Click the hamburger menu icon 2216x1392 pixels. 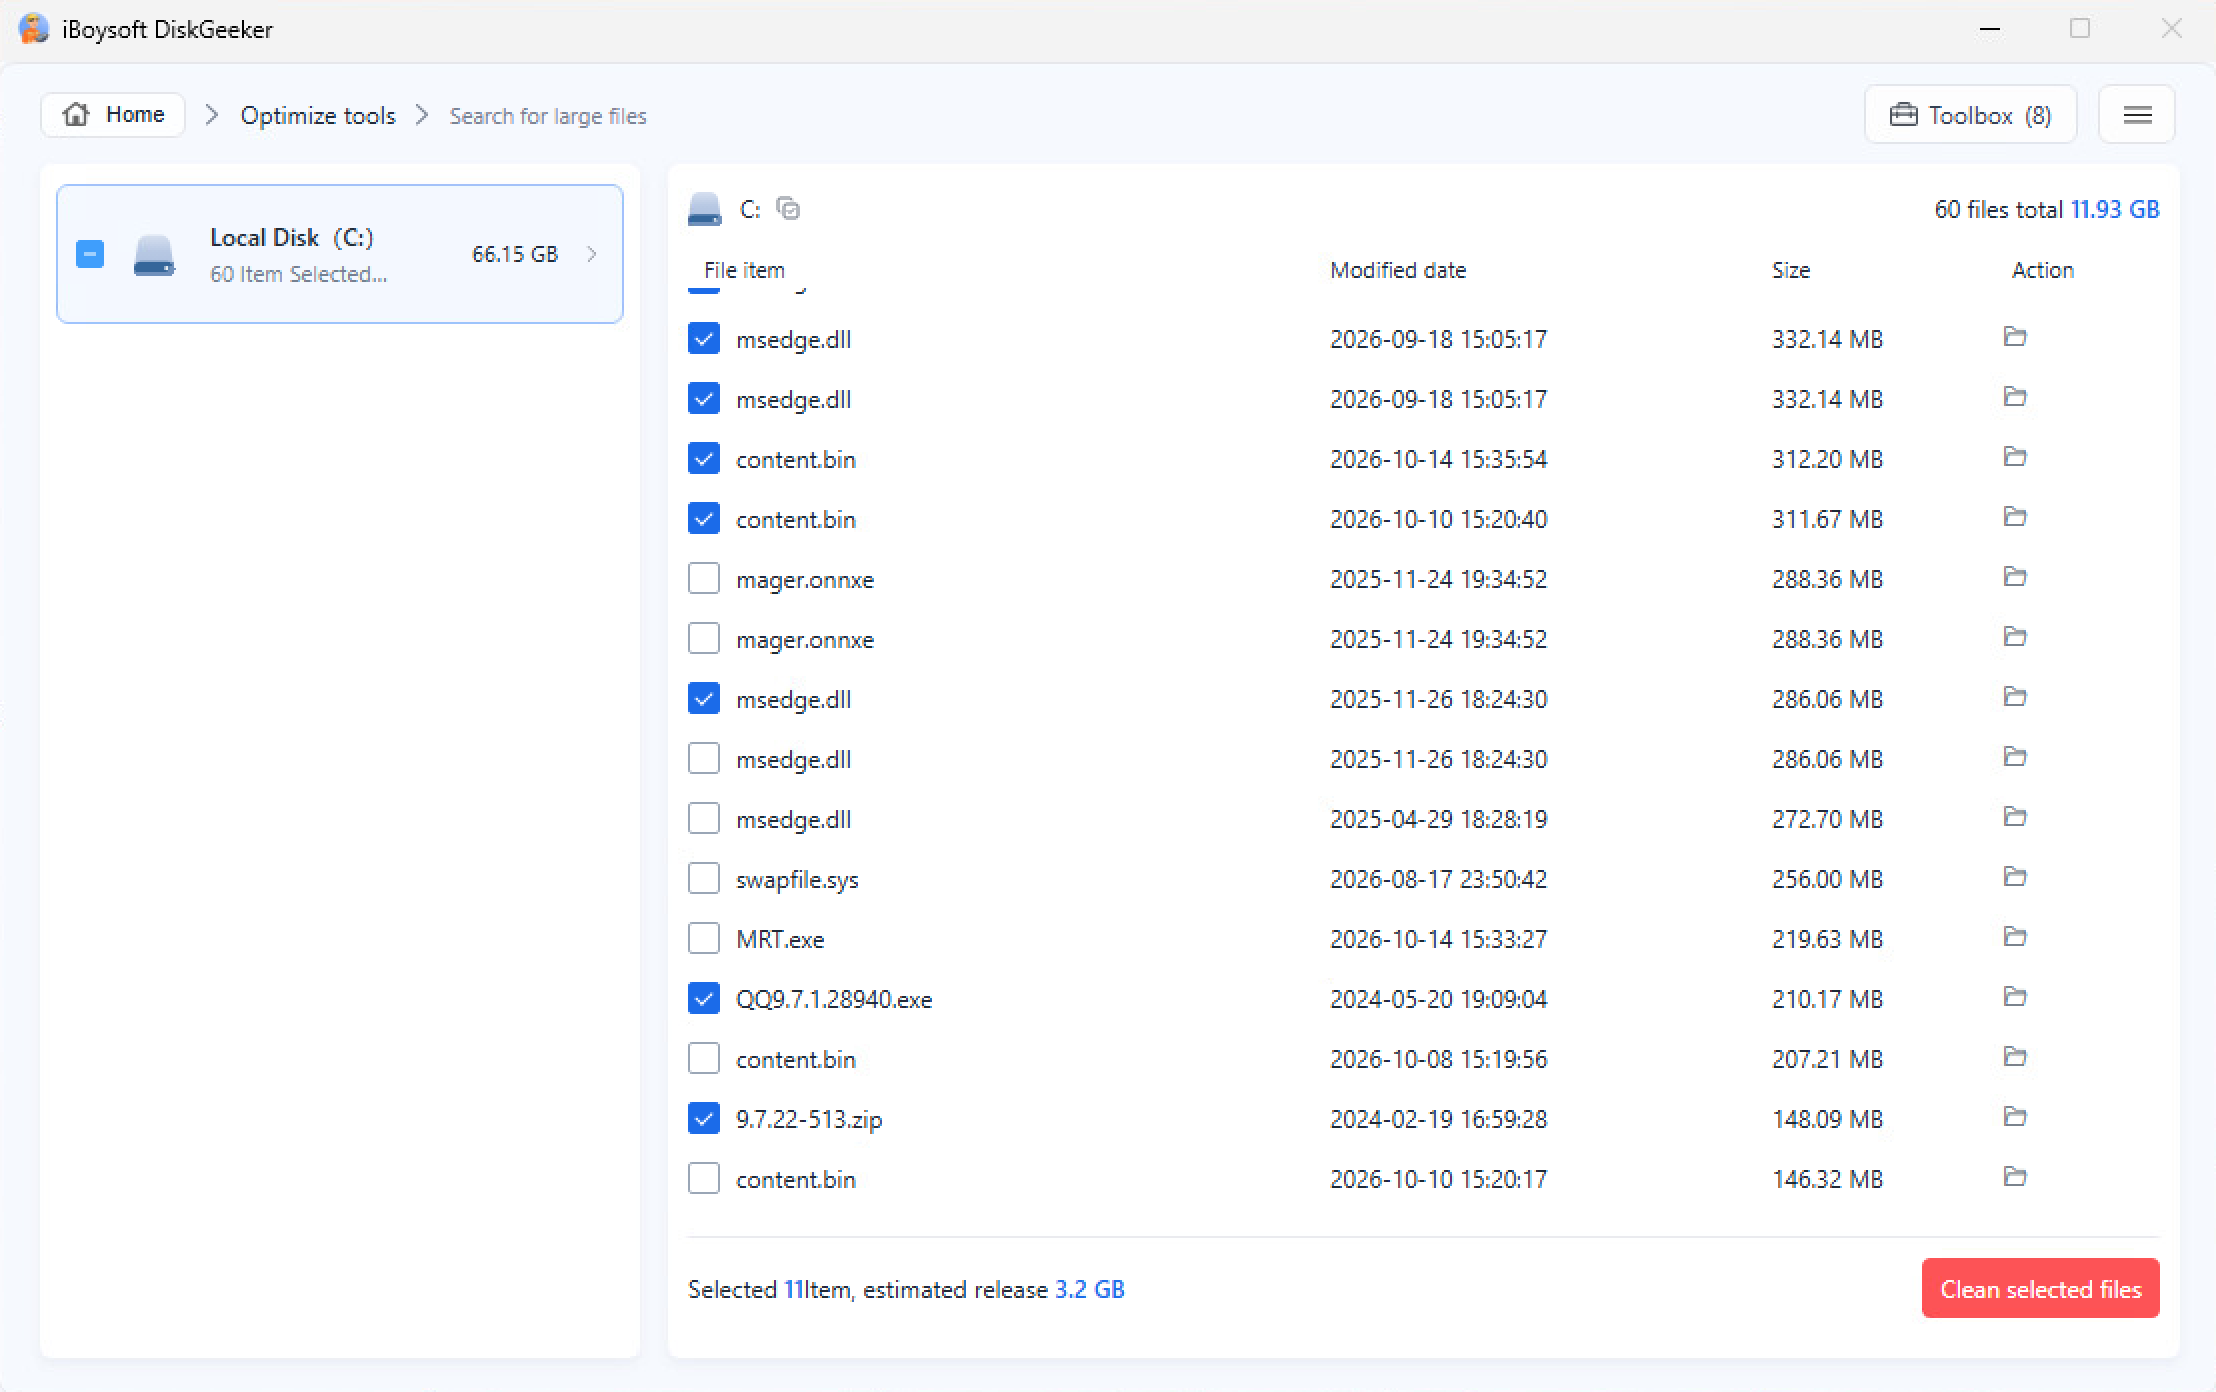pos(2137,115)
